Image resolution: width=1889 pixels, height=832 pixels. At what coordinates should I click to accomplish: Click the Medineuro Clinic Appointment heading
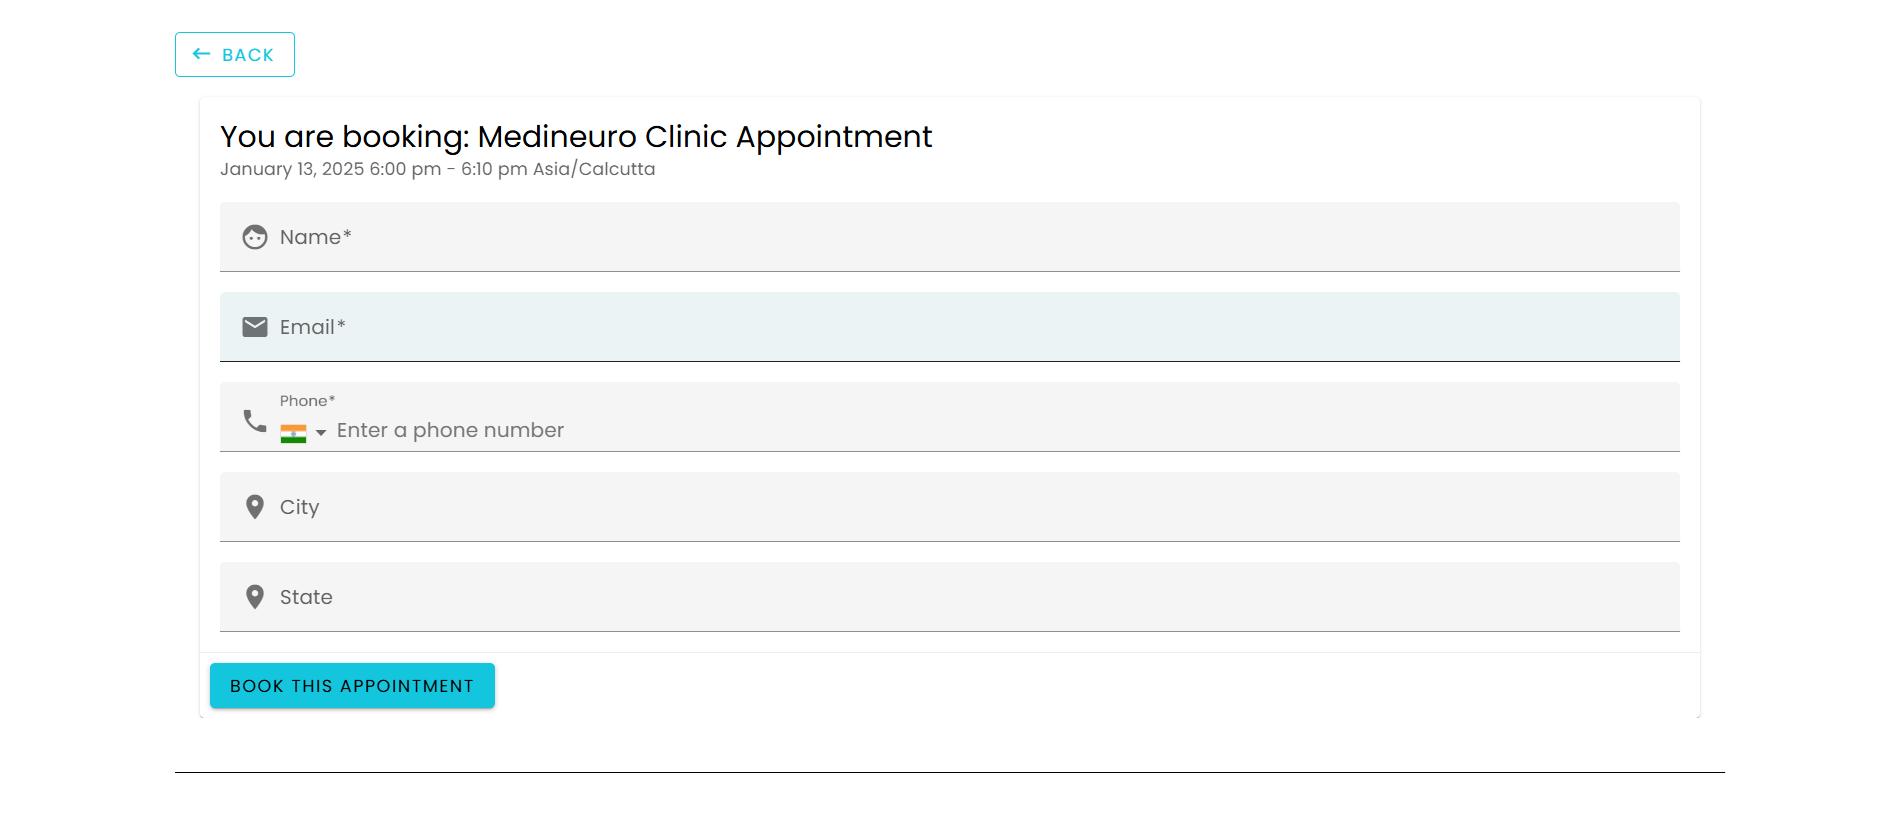pos(705,137)
